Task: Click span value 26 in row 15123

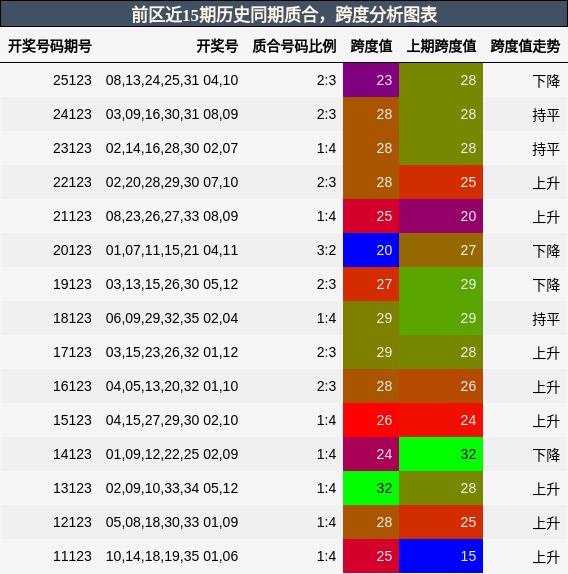Action: (x=371, y=420)
